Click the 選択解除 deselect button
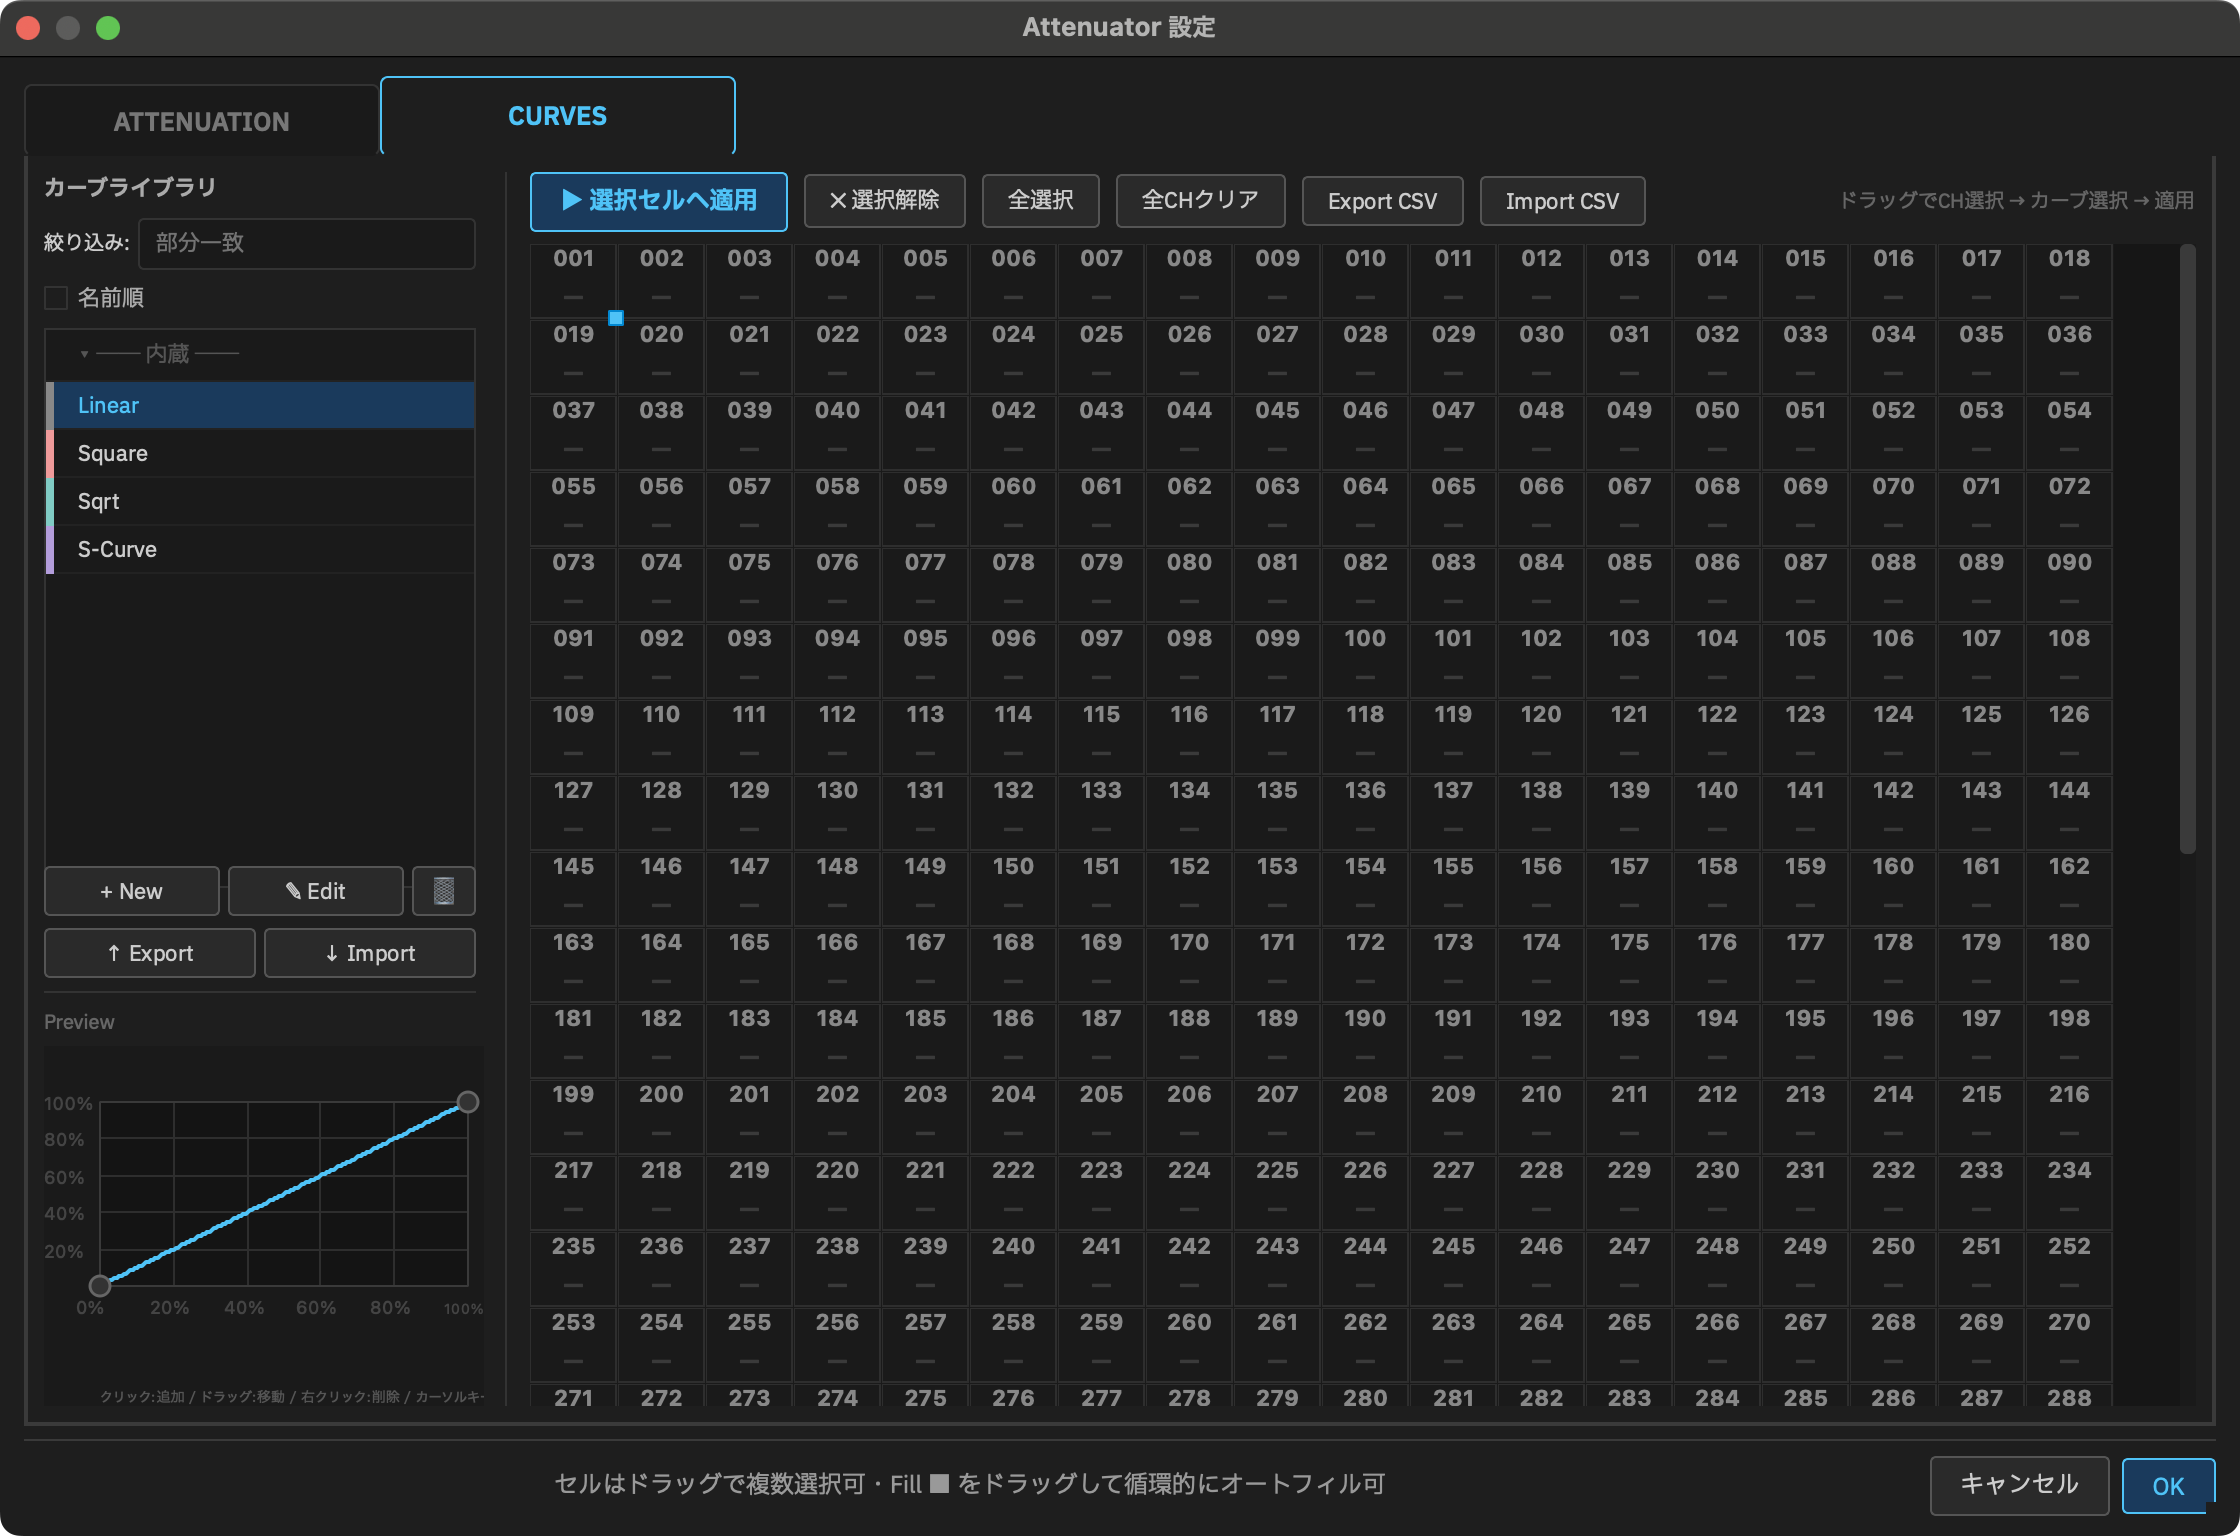Image resolution: width=2240 pixels, height=1536 pixels. (884, 201)
